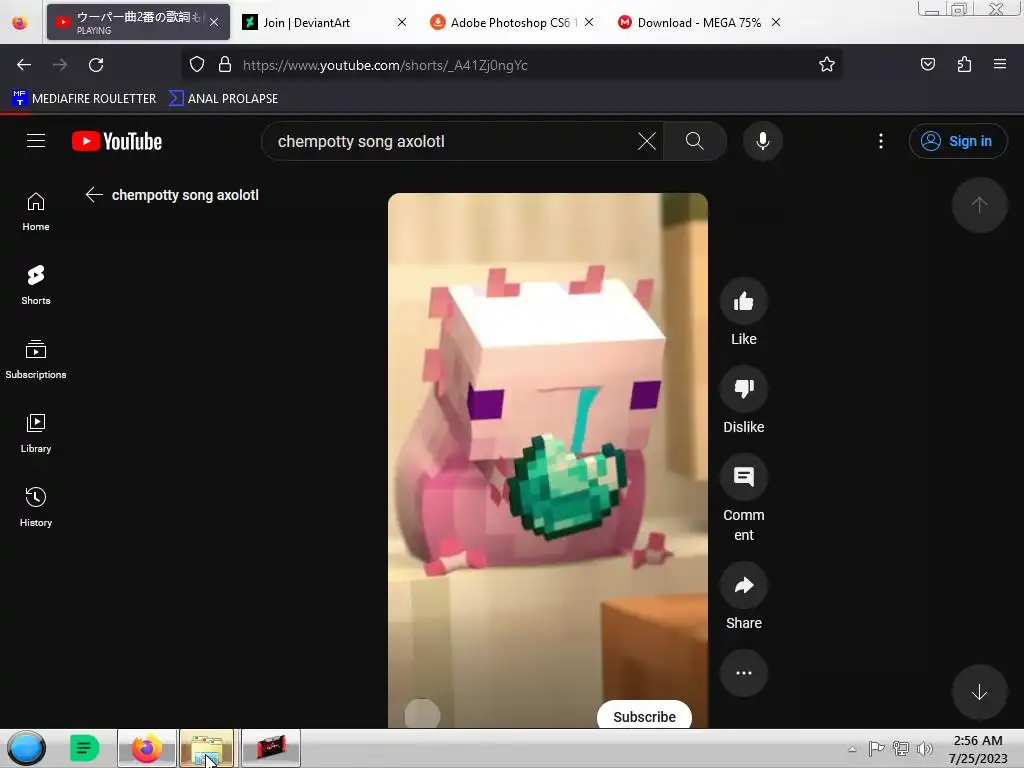Screen dimensions: 1024x768
Task: Open the Comment section icon
Action: 743,477
